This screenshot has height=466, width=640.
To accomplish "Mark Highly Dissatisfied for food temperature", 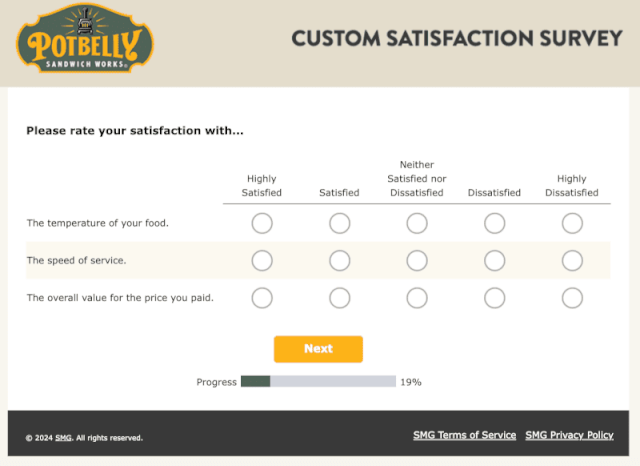I will tap(572, 223).
